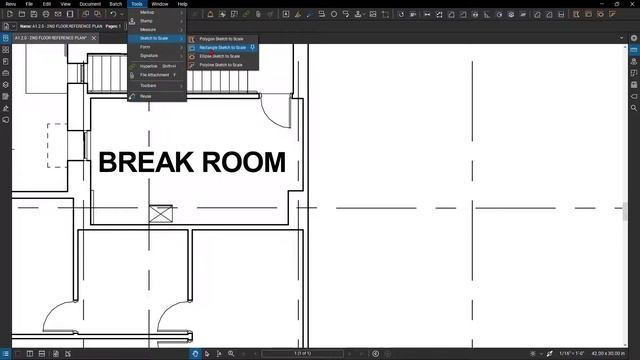Select the Text select tool in bottom bar
The width and height of the screenshot is (640, 360).
[x=219, y=354]
